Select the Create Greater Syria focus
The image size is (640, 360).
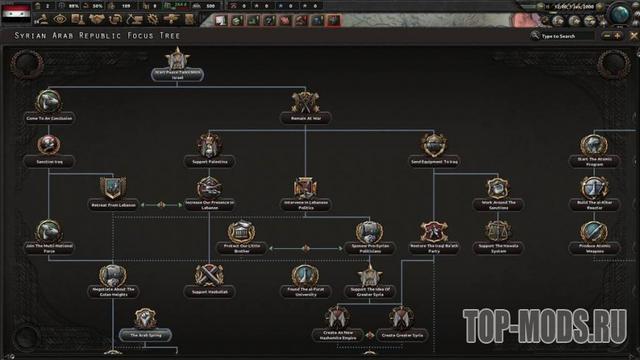click(402, 325)
